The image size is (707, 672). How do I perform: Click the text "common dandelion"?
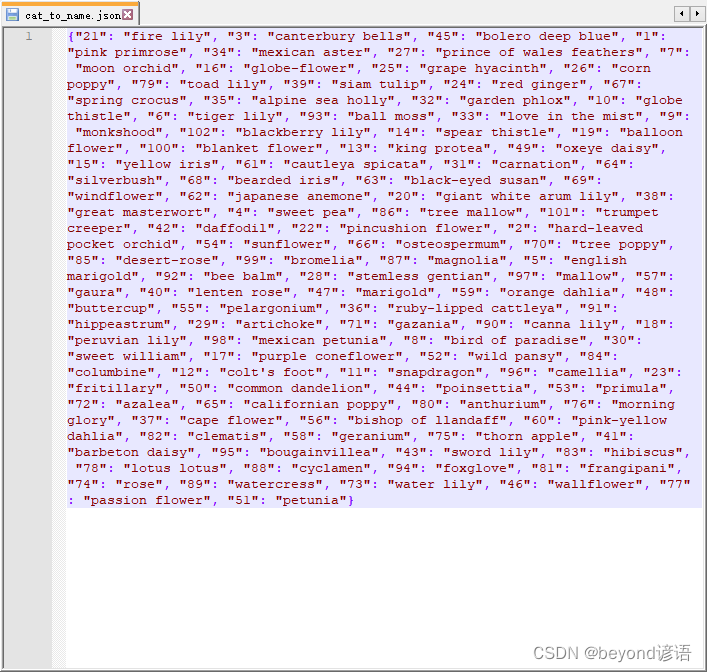tap(298, 389)
